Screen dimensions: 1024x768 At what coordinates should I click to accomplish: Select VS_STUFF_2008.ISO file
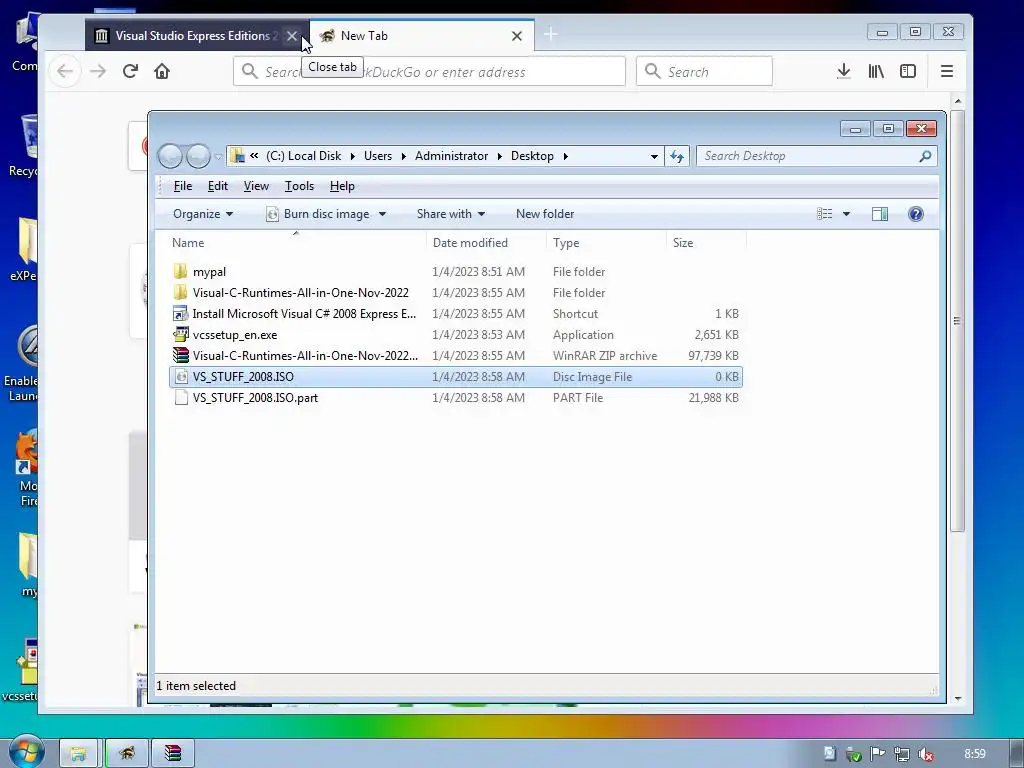click(x=455, y=377)
